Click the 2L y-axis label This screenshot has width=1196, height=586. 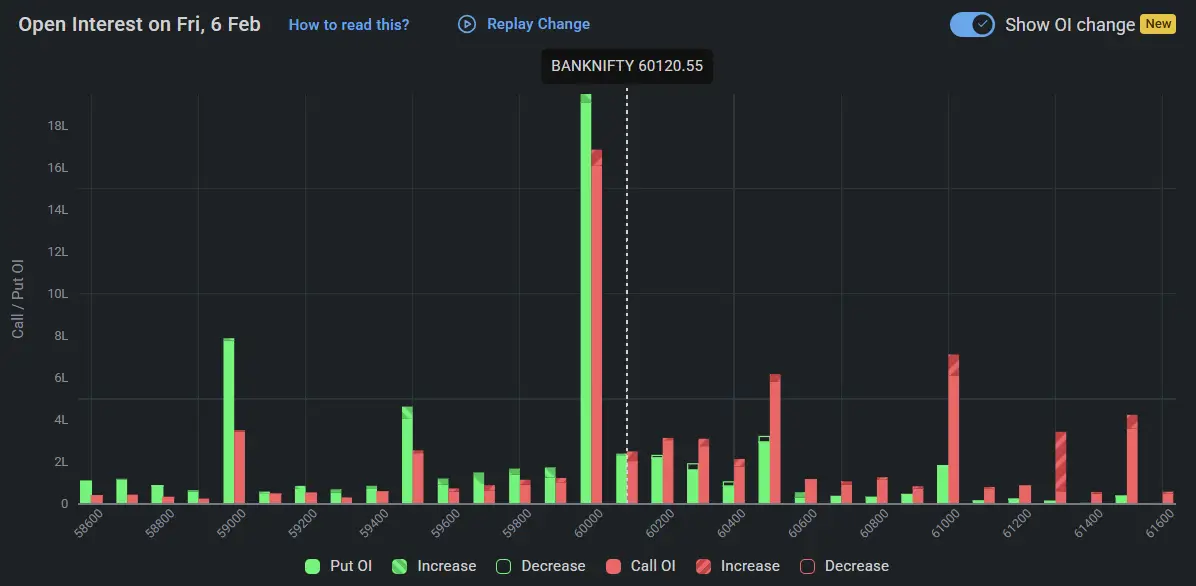(61, 462)
